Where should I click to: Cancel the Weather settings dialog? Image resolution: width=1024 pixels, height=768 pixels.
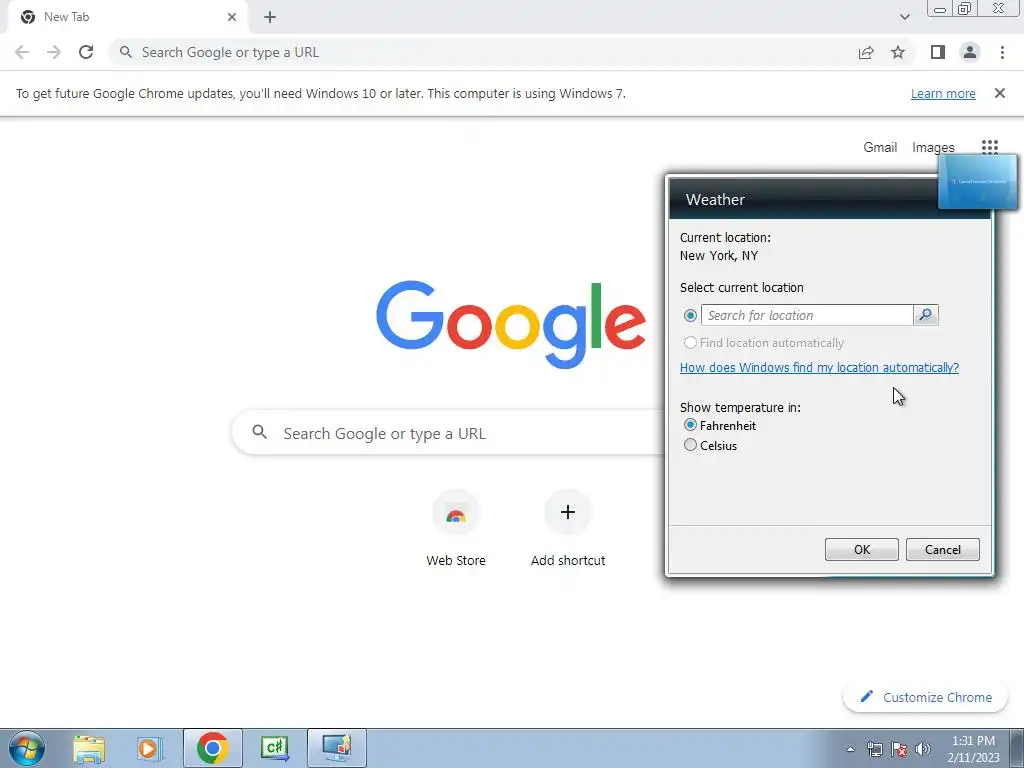coord(943,550)
